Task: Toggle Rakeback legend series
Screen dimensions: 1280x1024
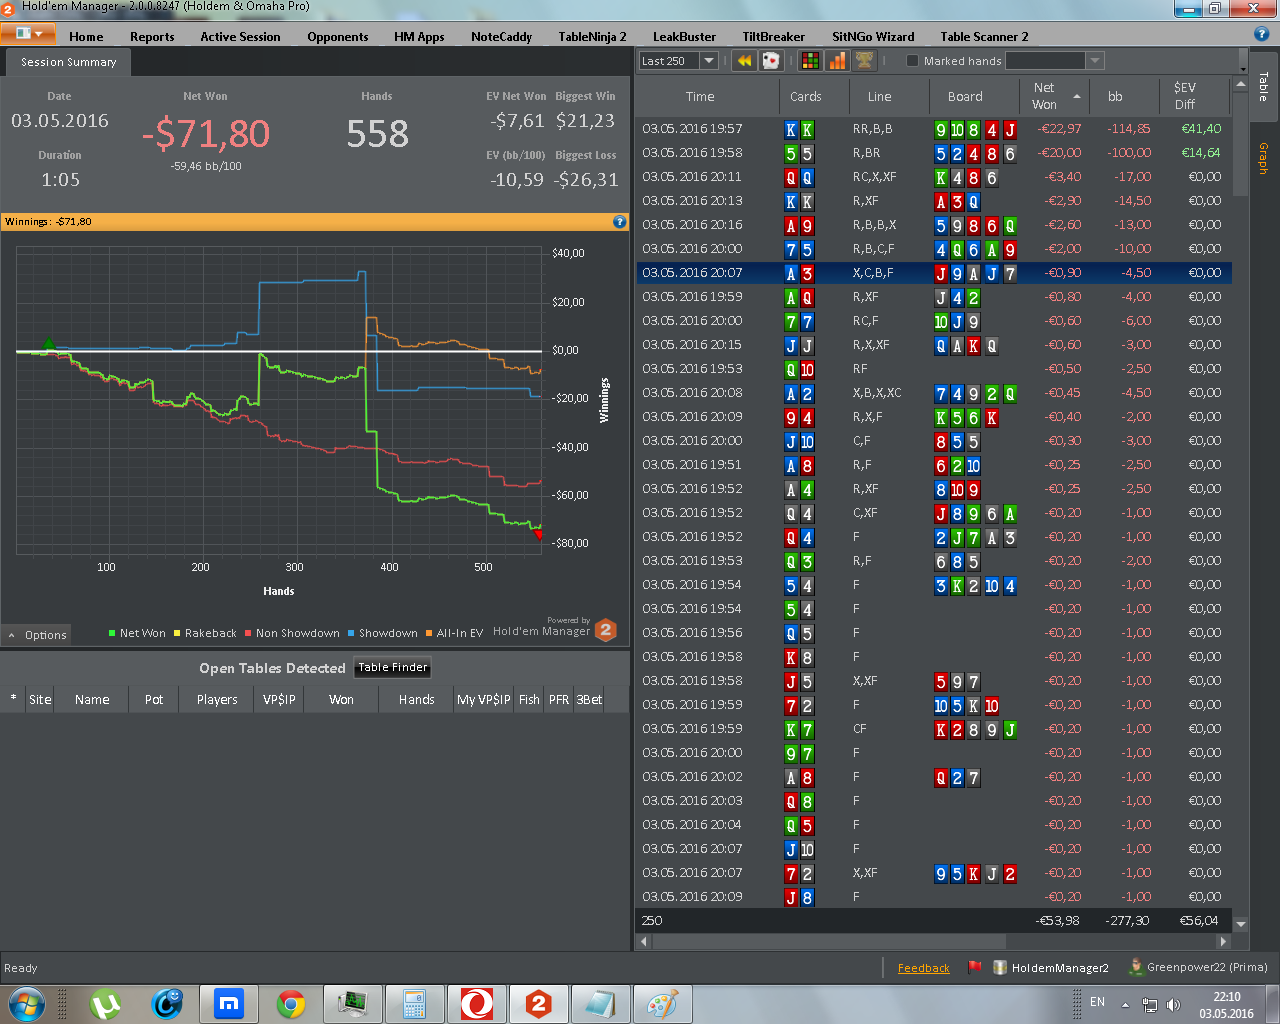Action: (x=205, y=633)
